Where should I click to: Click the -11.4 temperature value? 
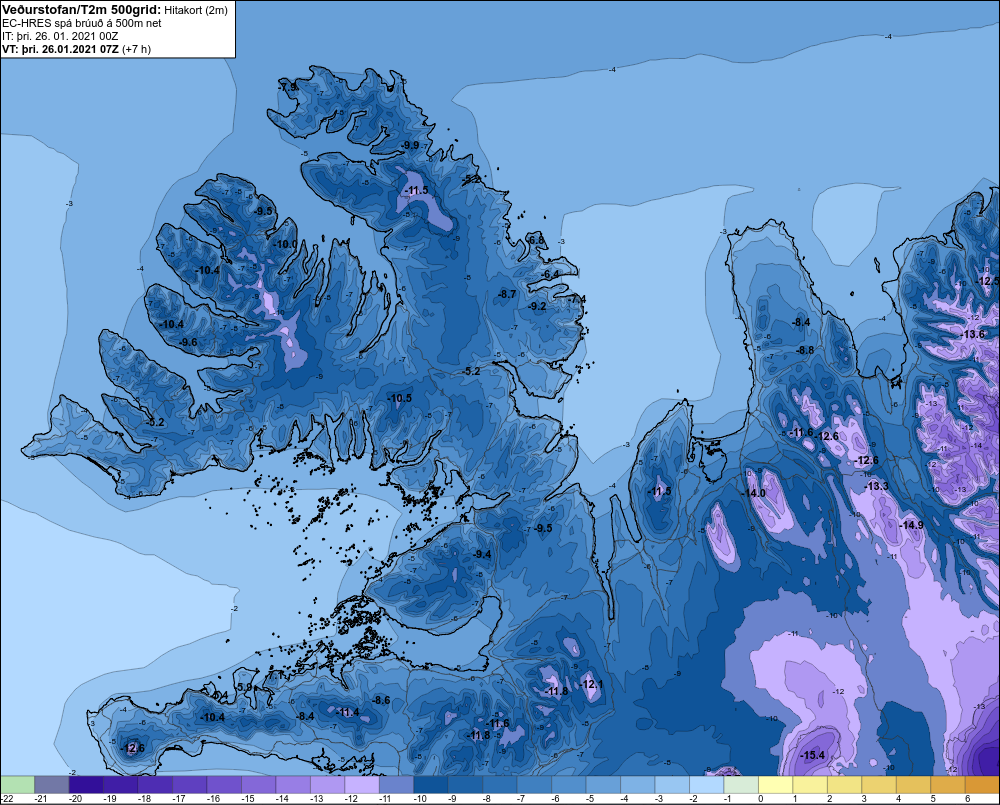(x=347, y=713)
